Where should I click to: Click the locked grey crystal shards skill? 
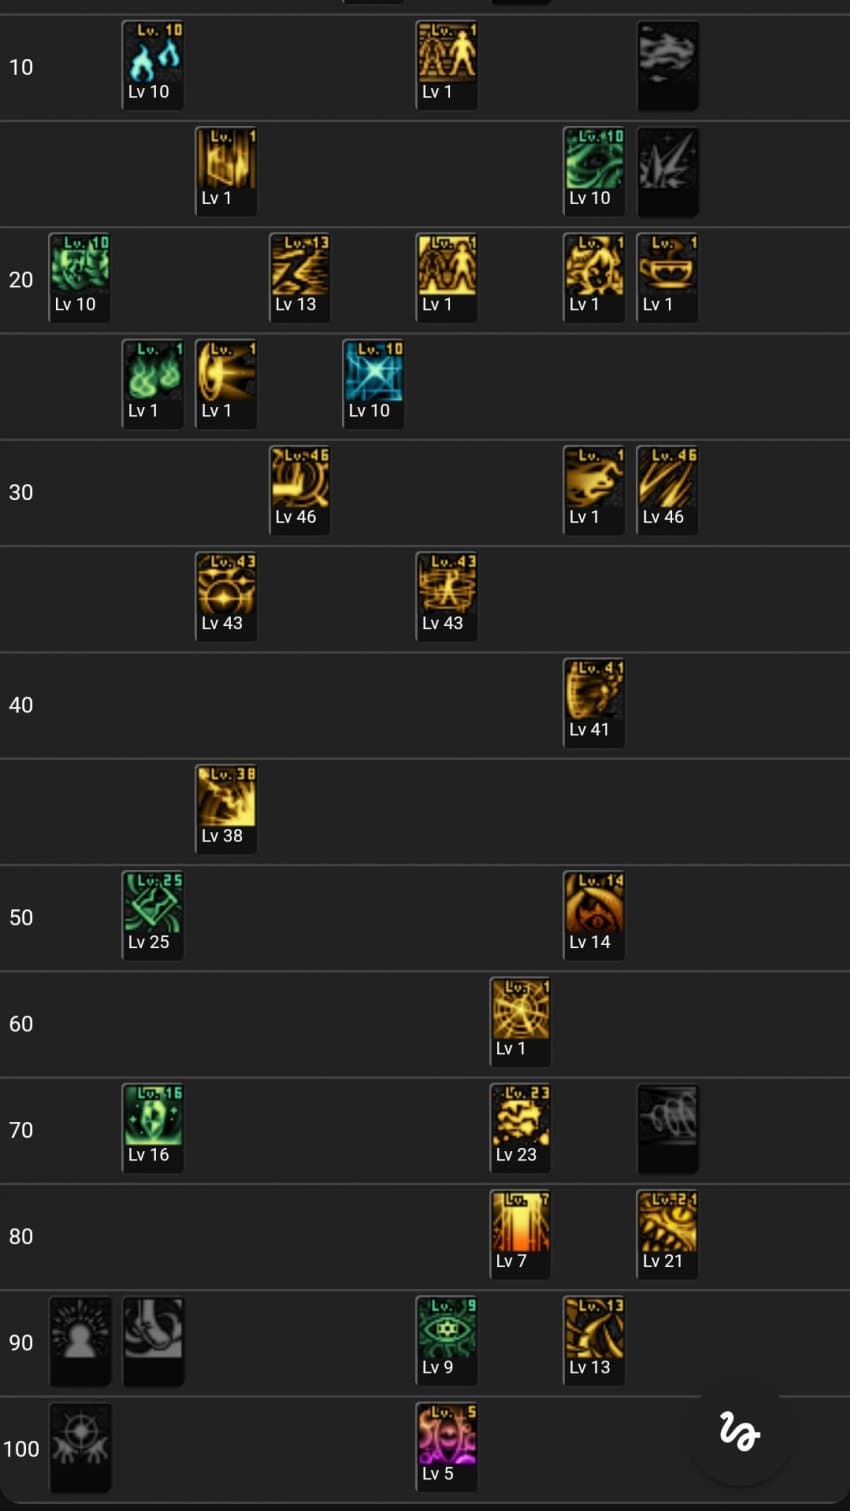click(667, 171)
